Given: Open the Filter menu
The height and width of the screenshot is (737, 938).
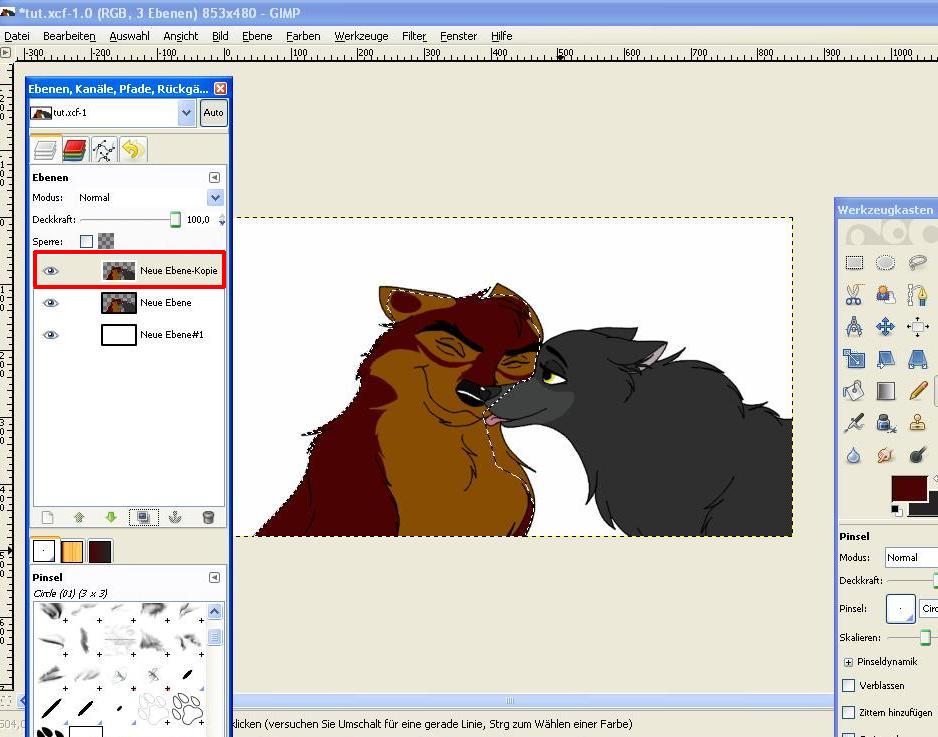Looking at the screenshot, I should pos(414,36).
